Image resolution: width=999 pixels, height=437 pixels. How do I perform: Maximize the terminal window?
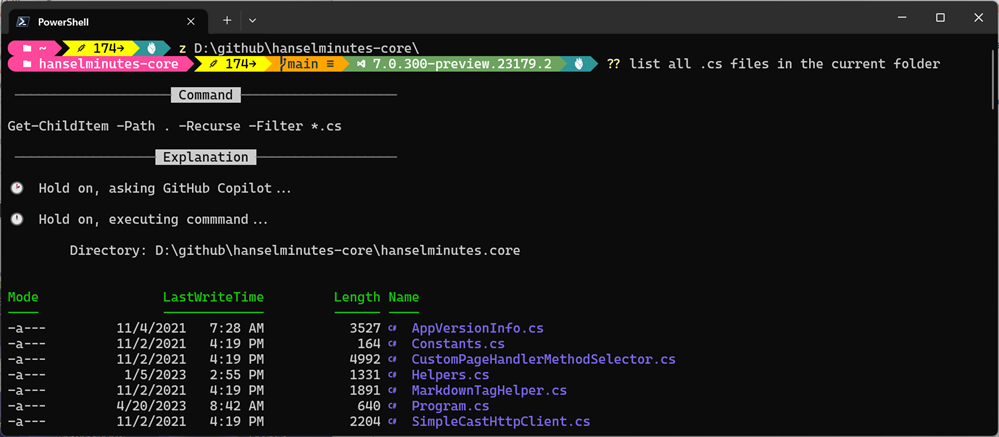(x=939, y=18)
